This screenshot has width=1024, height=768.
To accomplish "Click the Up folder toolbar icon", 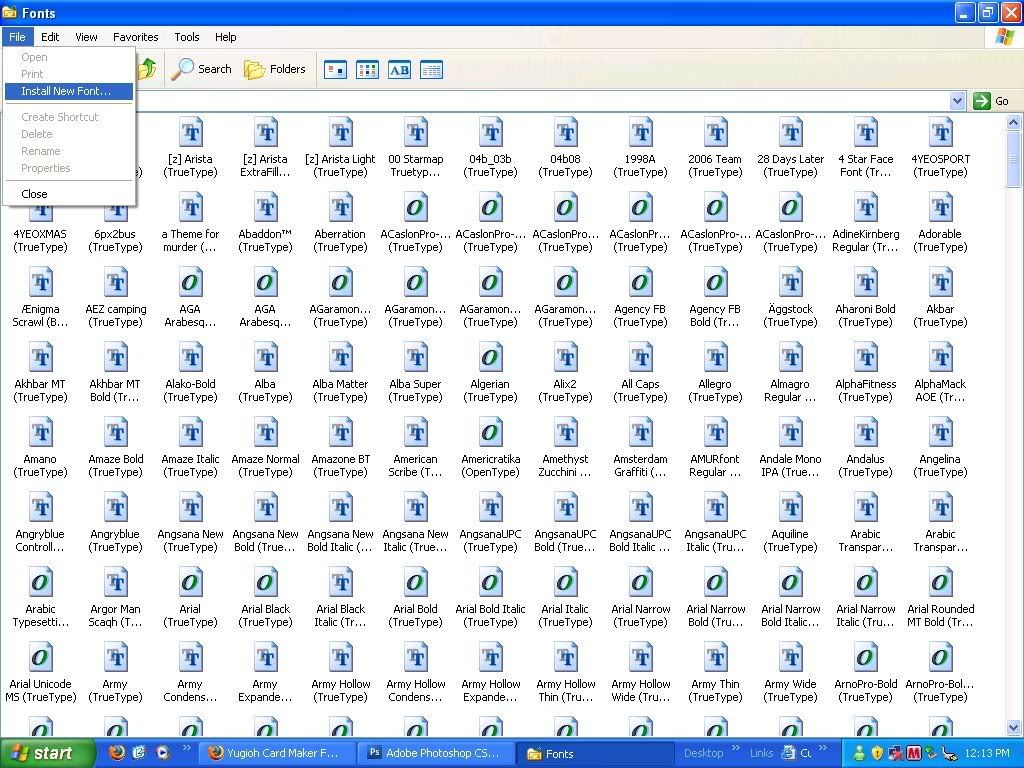I will click(148, 69).
